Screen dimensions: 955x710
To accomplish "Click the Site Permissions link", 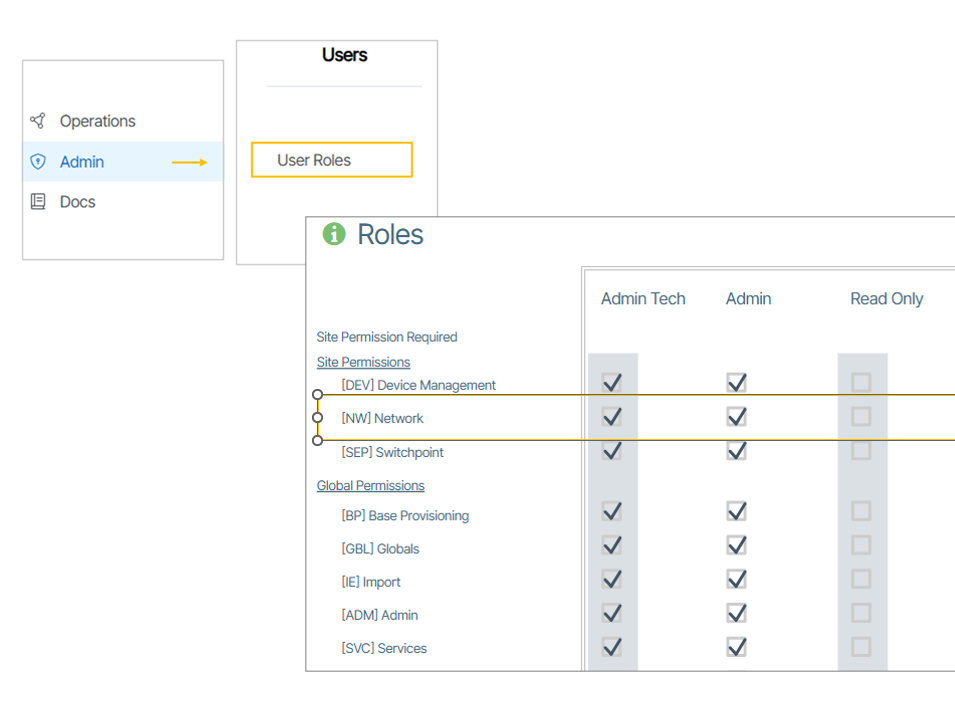I will [x=363, y=362].
